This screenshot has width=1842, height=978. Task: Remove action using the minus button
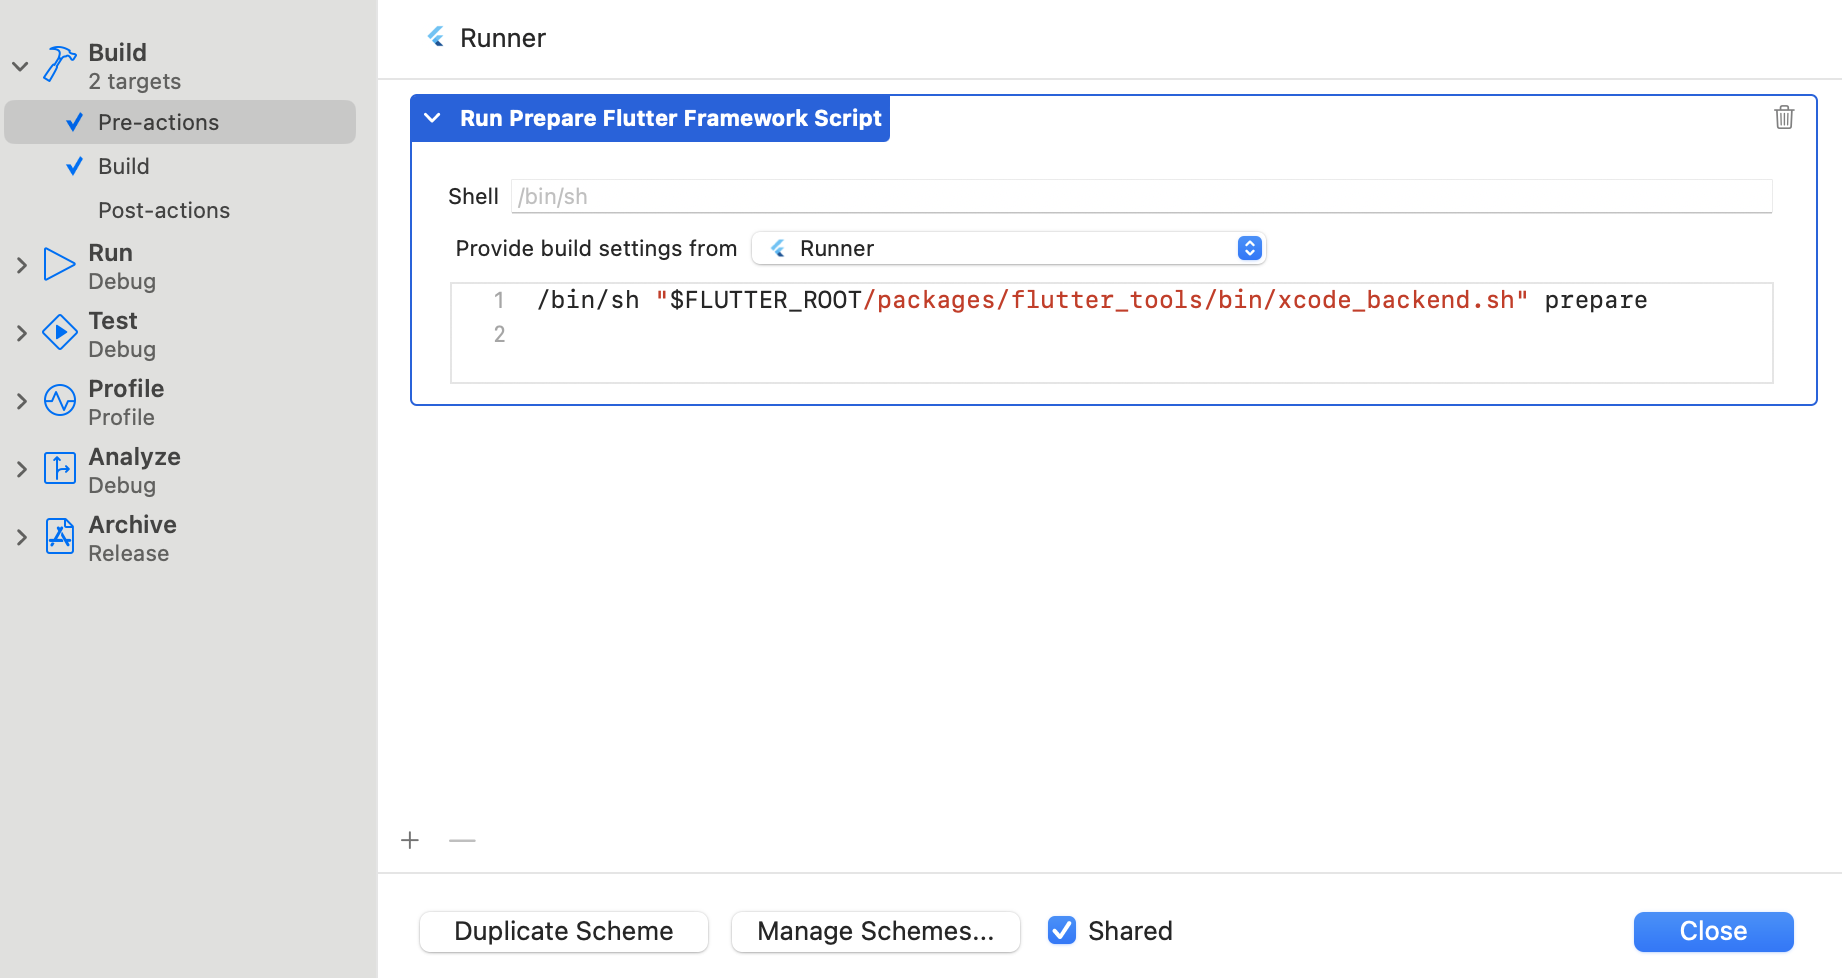(462, 840)
